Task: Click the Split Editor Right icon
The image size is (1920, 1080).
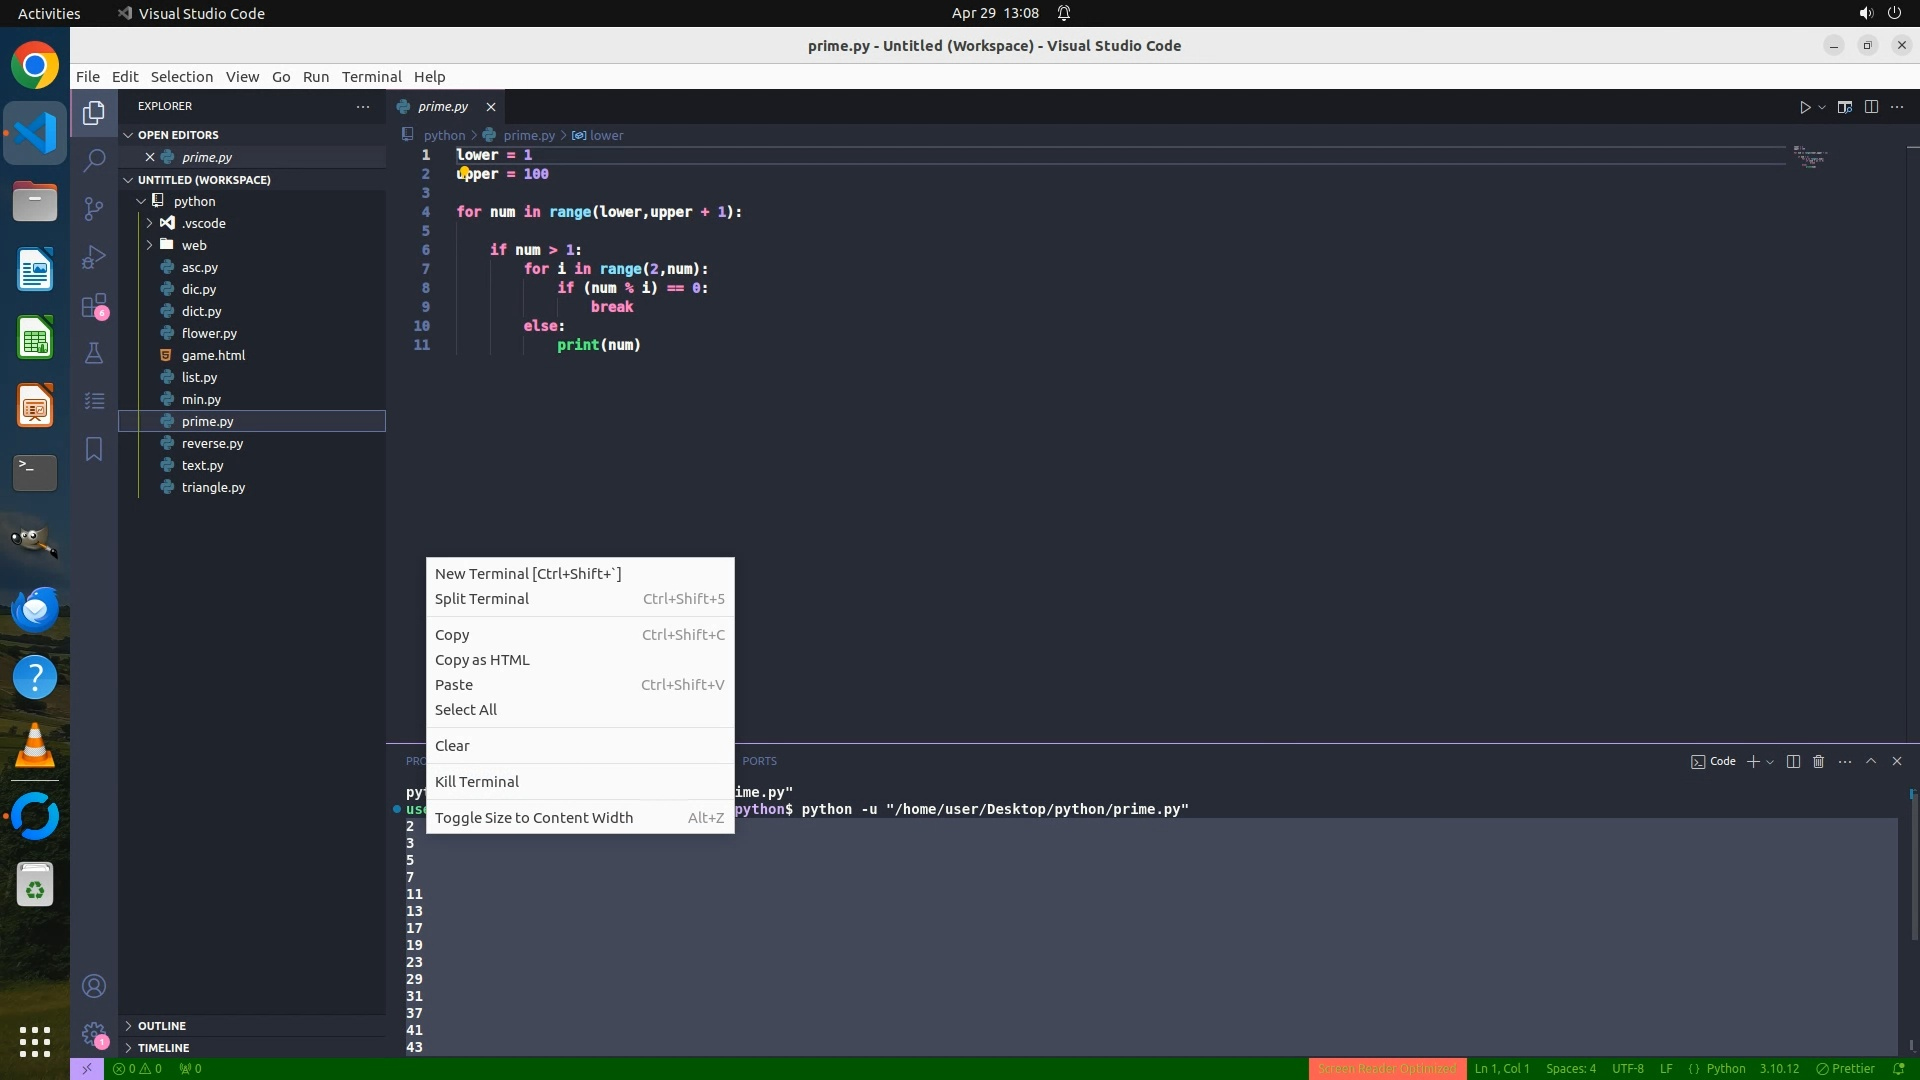Action: [1871, 107]
